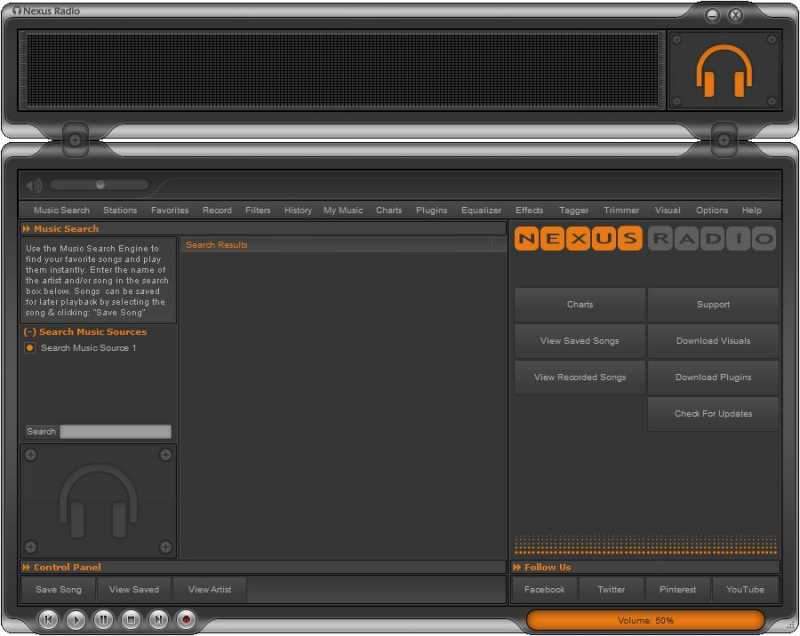Expand the Search Results header

[214, 244]
